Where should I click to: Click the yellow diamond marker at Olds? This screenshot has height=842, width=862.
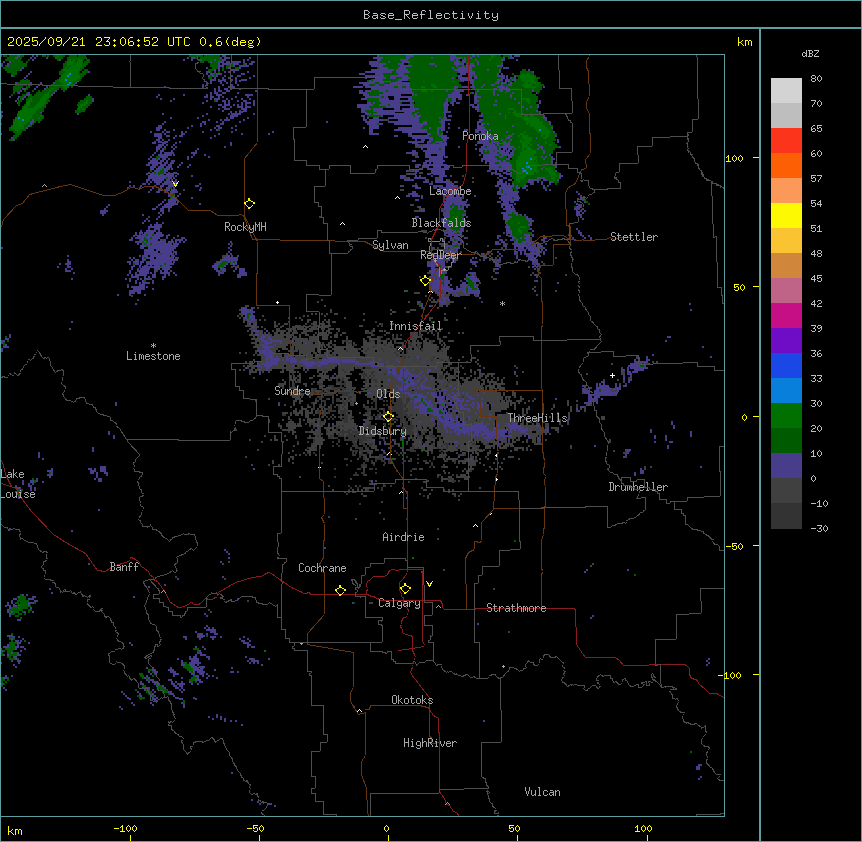pos(389,417)
